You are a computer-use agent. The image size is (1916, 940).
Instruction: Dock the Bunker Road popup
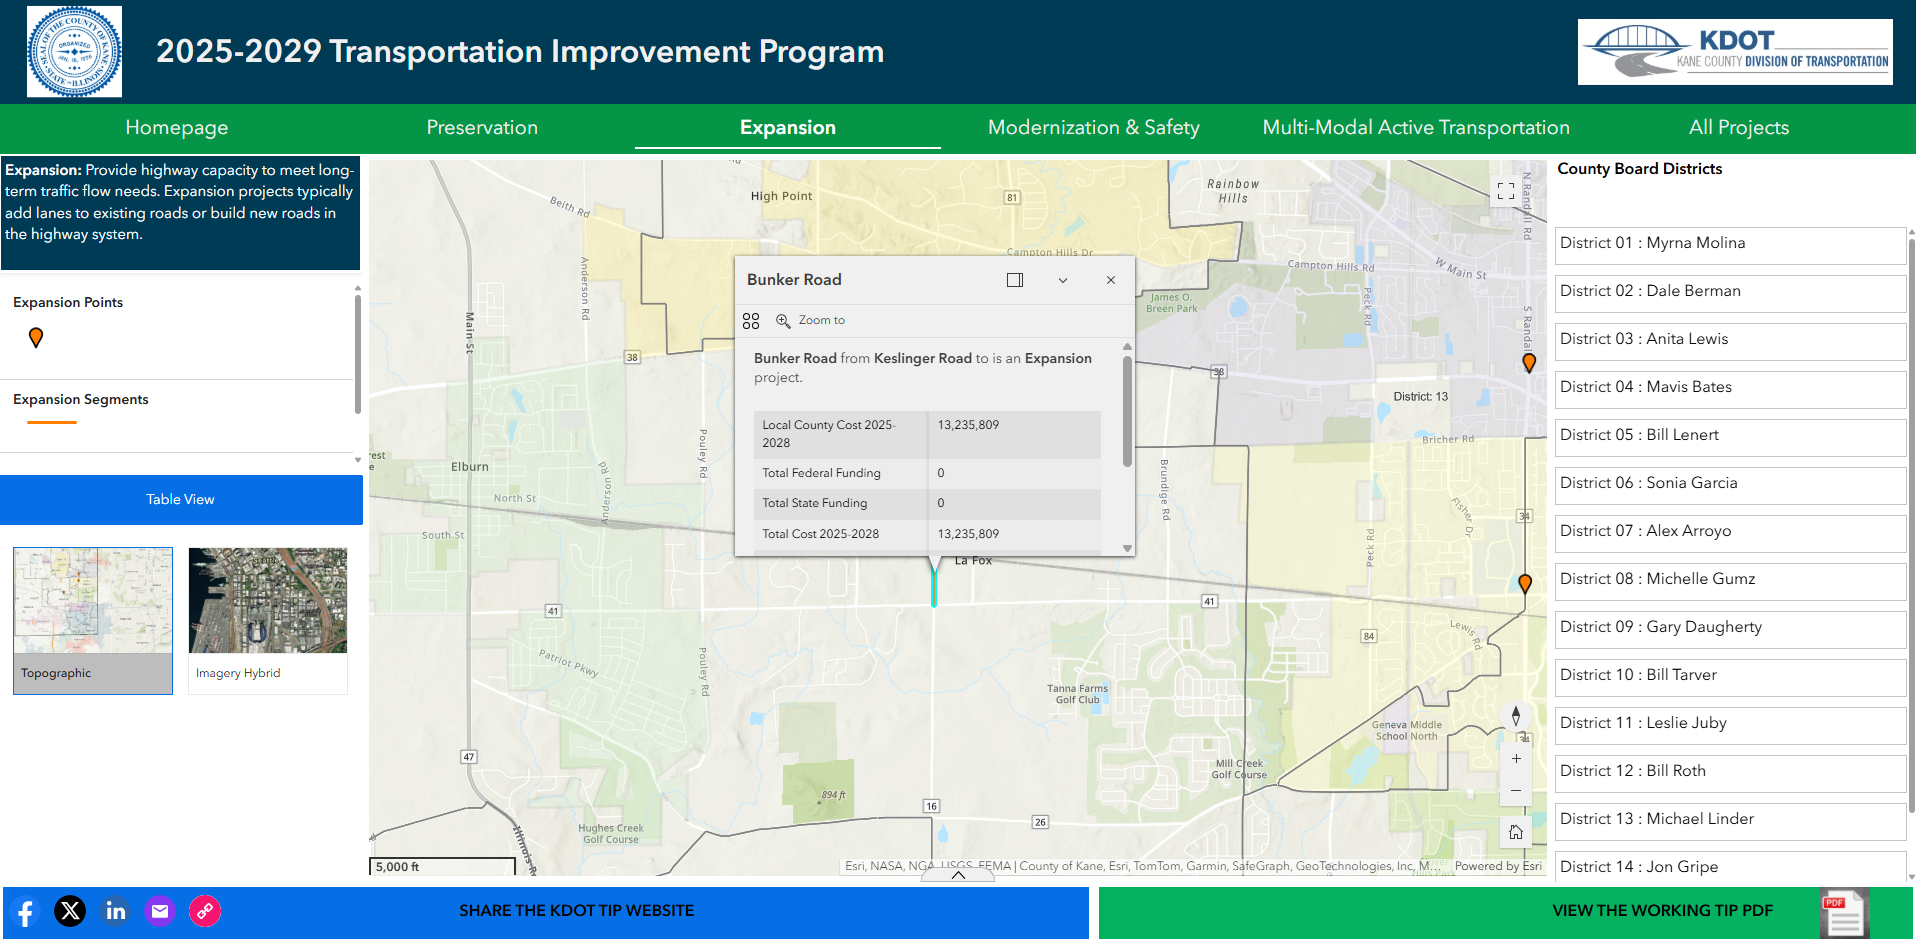coord(1015,280)
